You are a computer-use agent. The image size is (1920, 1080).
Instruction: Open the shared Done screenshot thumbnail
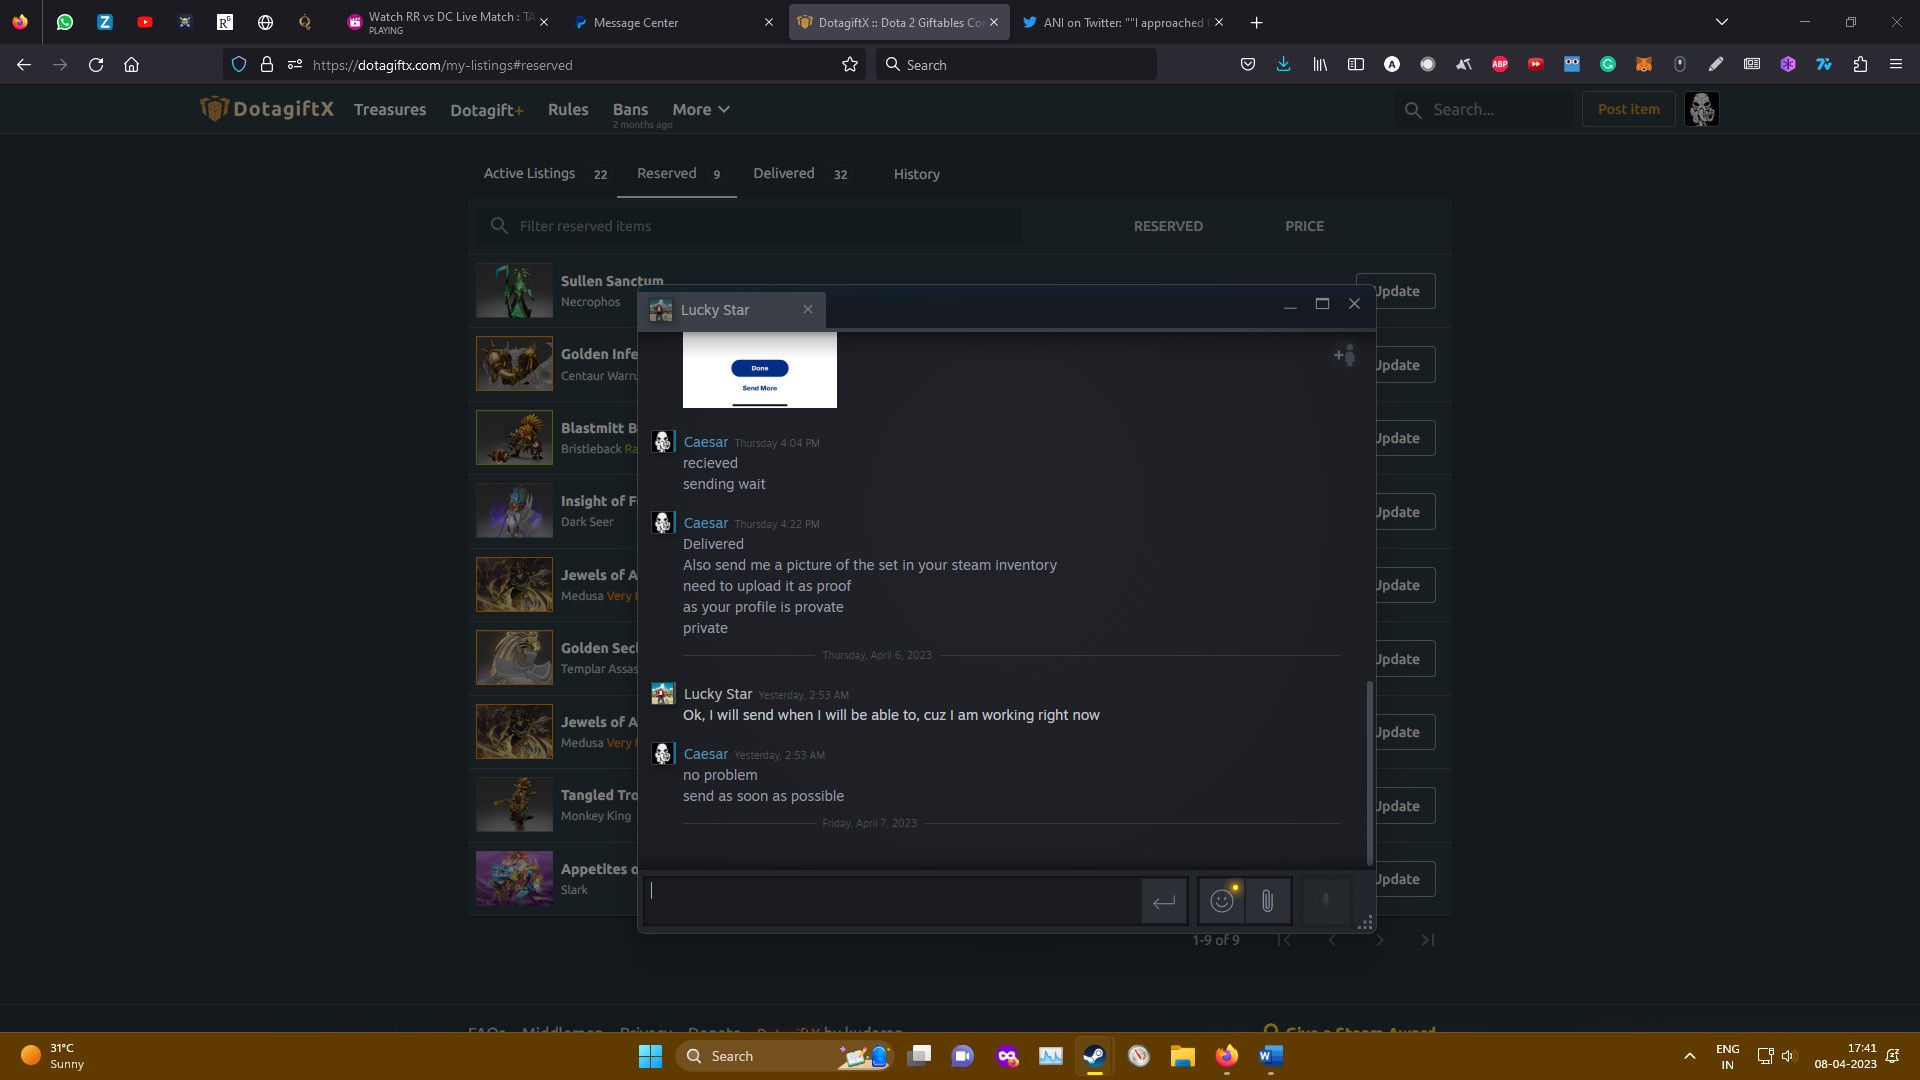click(759, 370)
